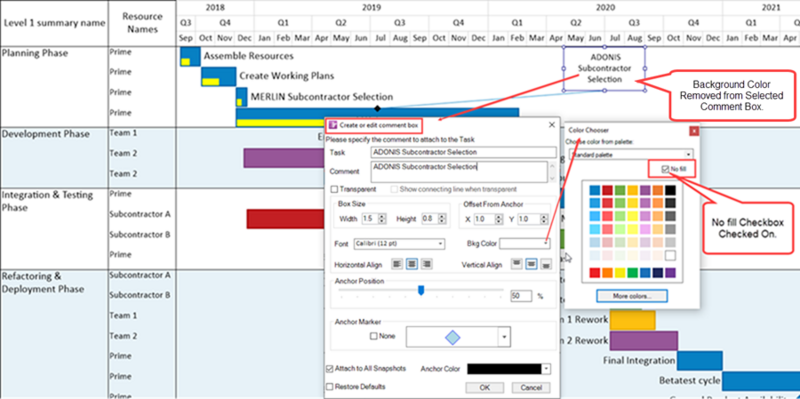
Task: Click the 2019 year header in timeline
Action: pos(371,7)
